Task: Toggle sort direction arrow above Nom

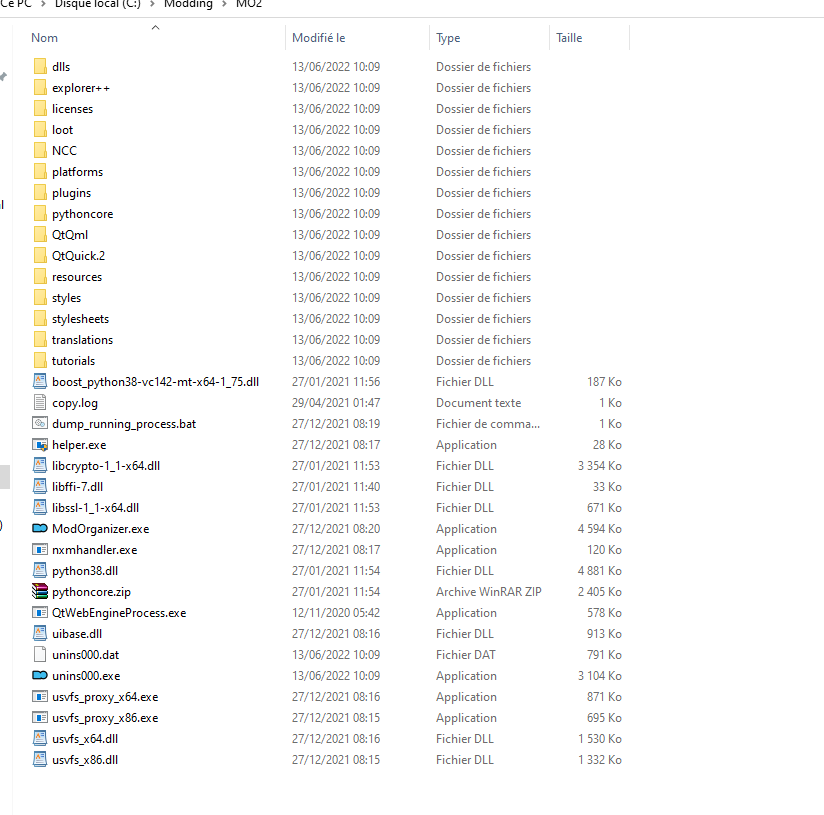Action: pyautogui.click(x=155, y=27)
